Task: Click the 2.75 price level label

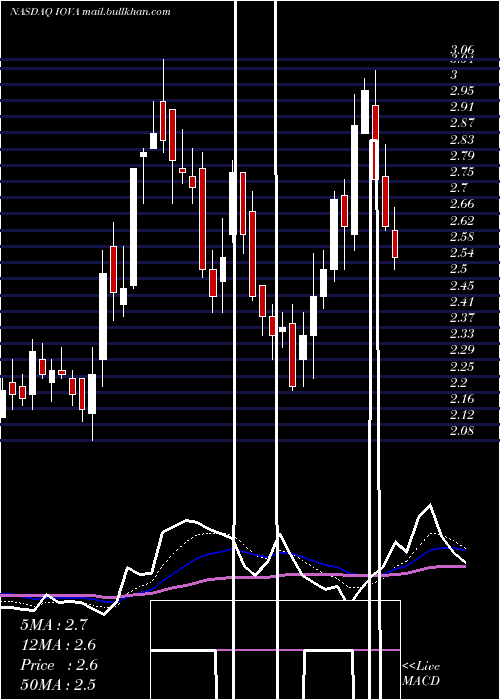Action: [462, 171]
